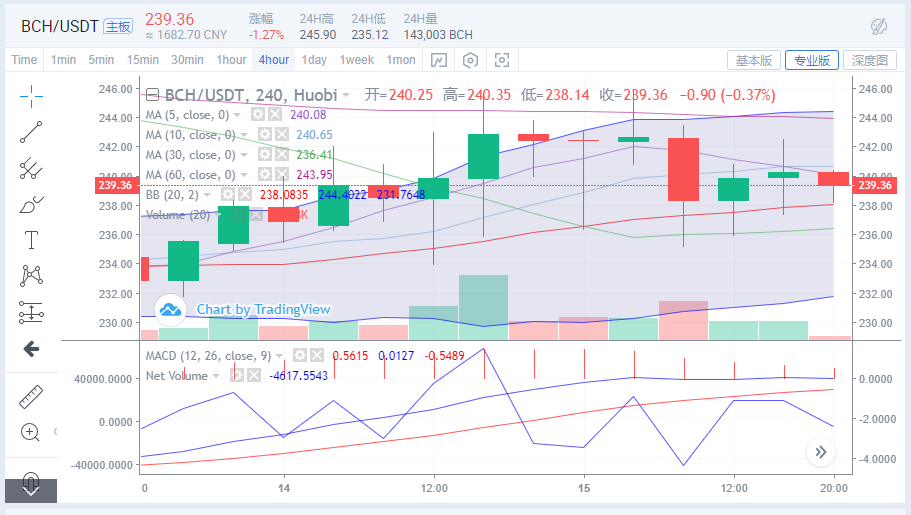
Task: Select the Time interval tab
Action: tap(24, 60)
